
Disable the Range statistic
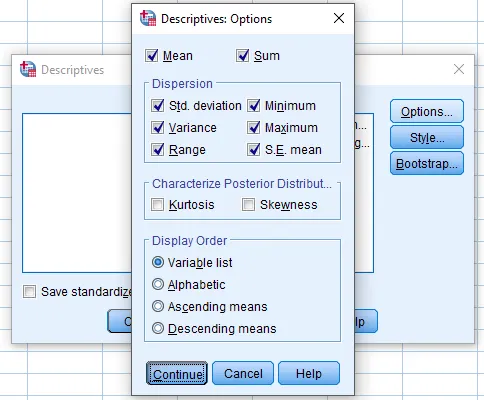click(x=157, y=150)
